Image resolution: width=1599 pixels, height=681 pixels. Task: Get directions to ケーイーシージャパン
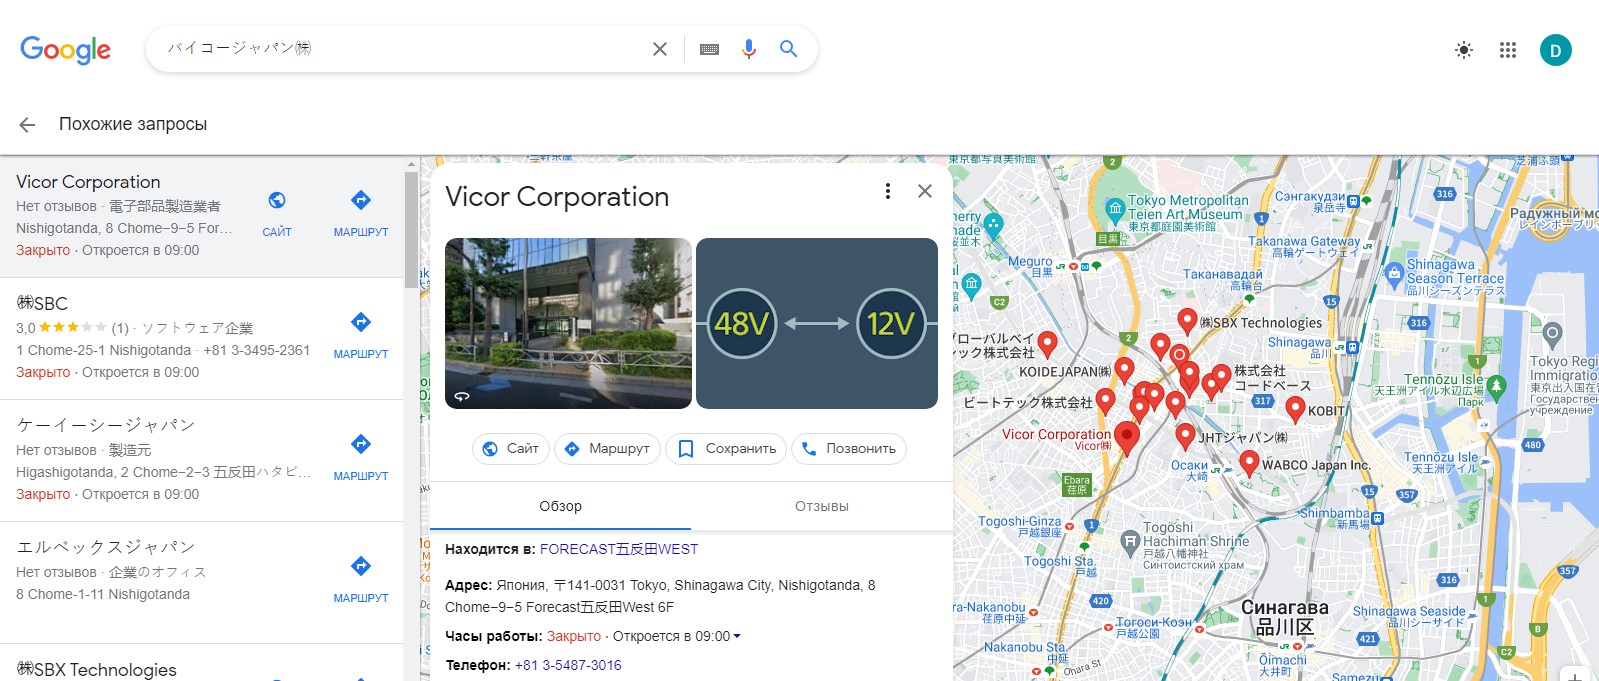pos(361,444)
